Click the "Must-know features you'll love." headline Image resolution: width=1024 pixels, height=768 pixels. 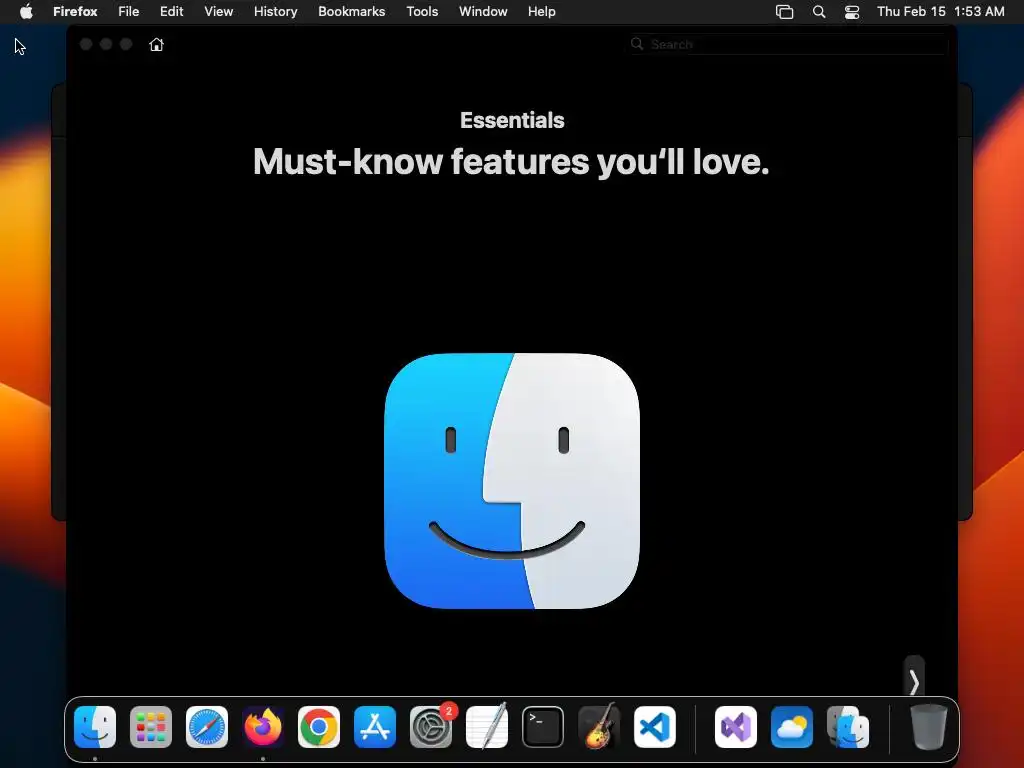(x=511, y=161)
